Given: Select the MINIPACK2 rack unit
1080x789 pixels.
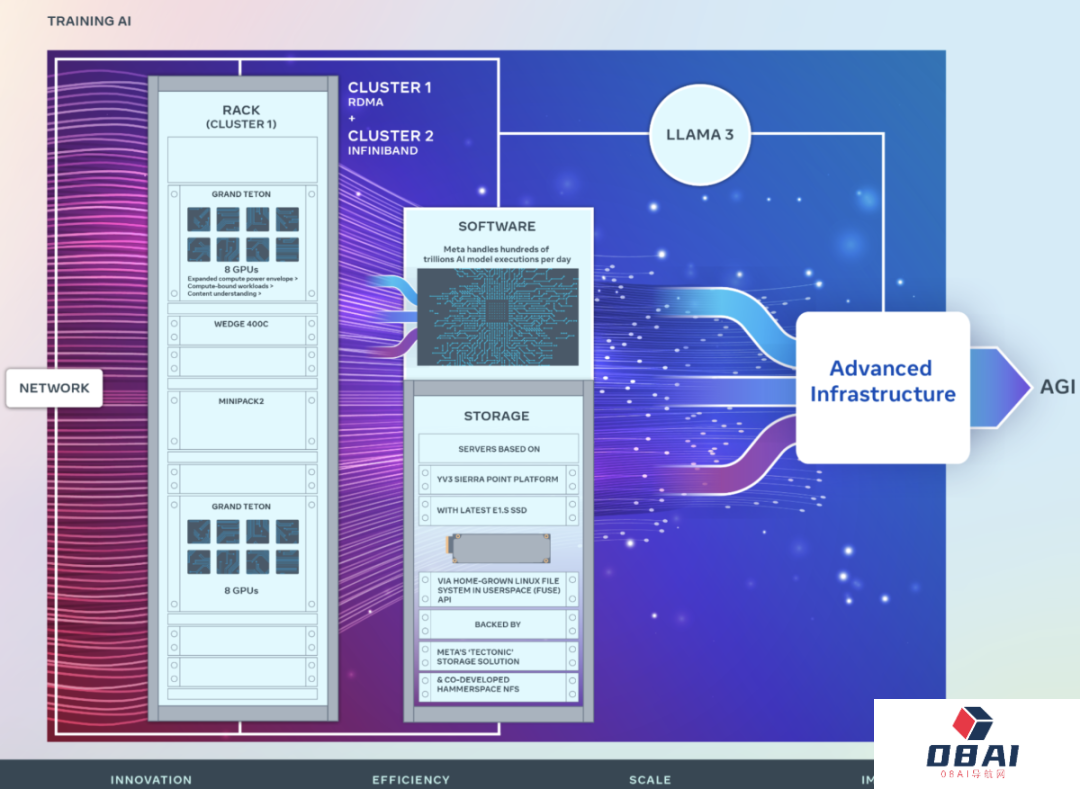Looking at the screenshot, I should click(242, 419).
